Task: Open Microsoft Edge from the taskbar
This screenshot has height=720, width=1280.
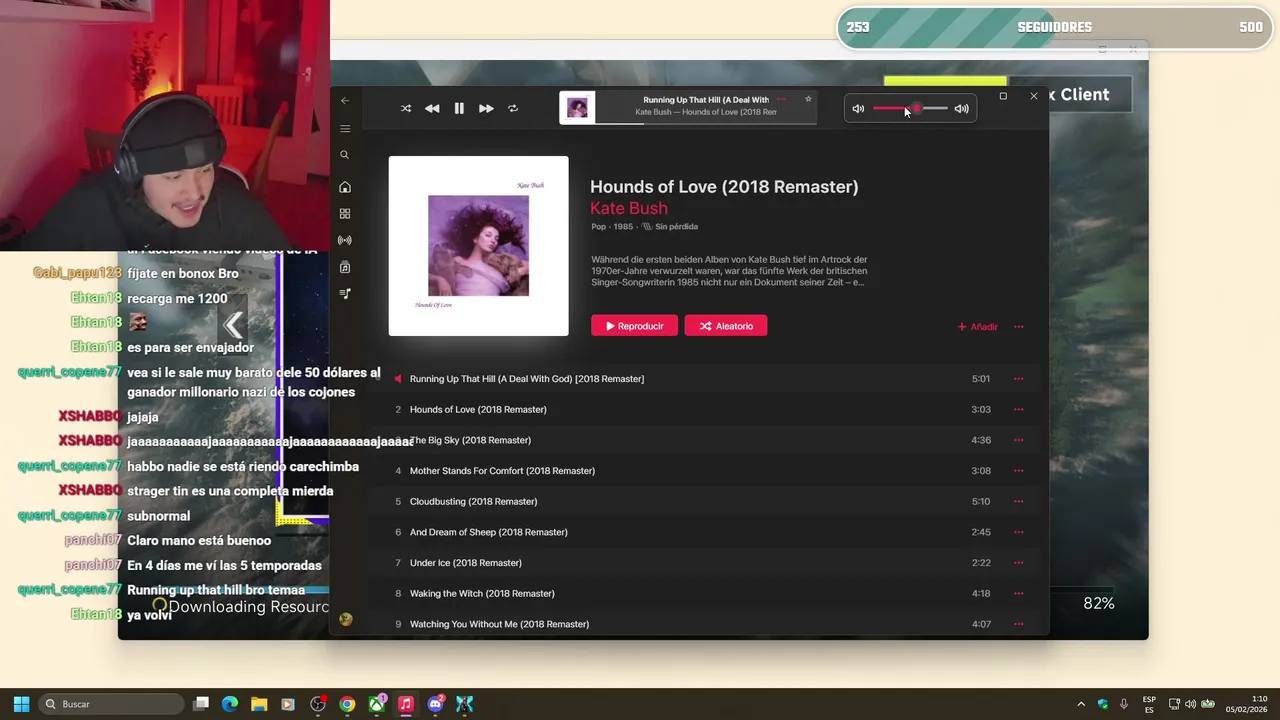Action: pyautogui.click(x=230, y=704)
